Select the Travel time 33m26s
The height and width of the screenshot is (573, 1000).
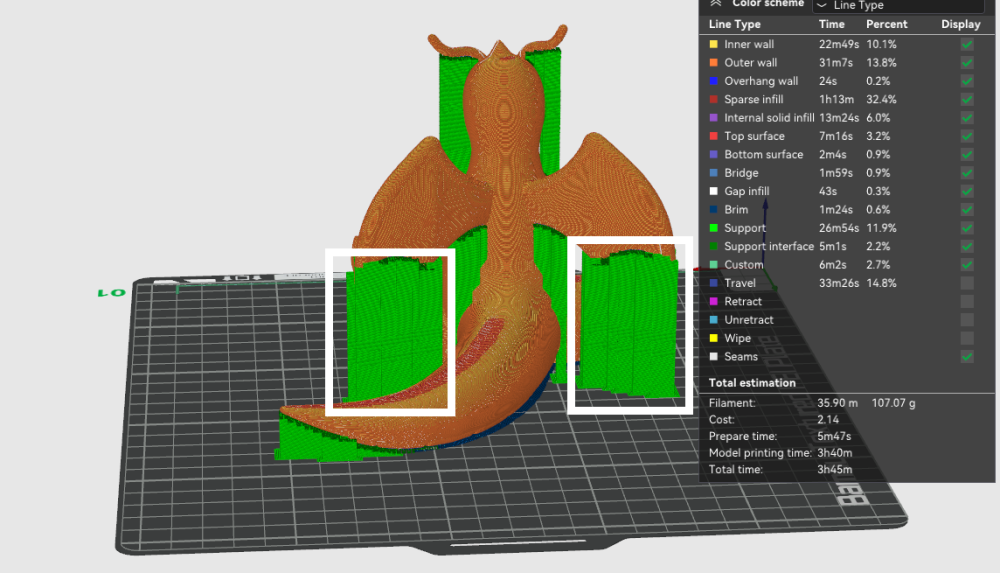coord(839,283)
